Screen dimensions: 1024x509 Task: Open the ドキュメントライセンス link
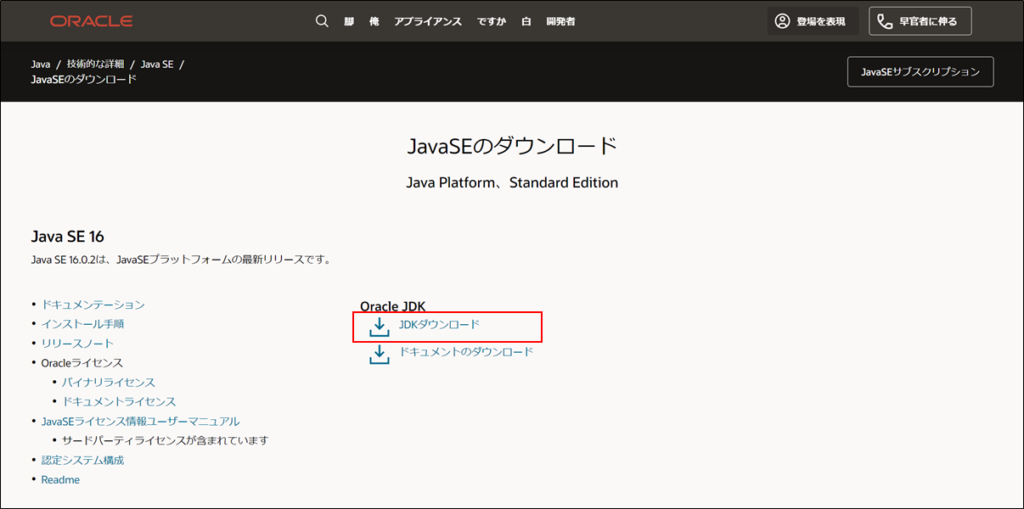[x=119, y=401]
